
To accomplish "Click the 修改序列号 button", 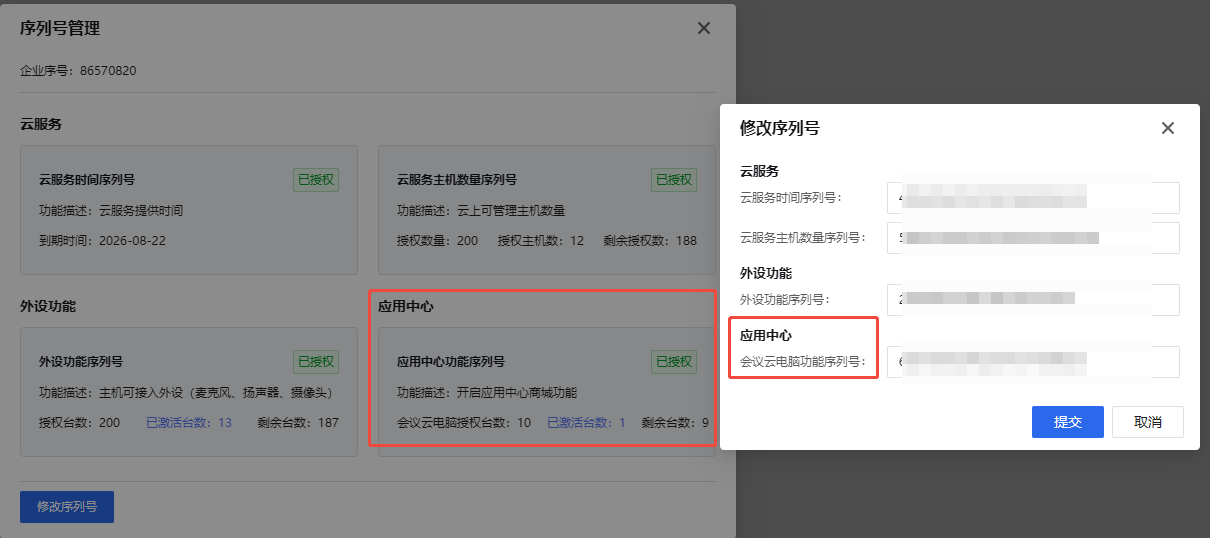I will coord(67,507).
